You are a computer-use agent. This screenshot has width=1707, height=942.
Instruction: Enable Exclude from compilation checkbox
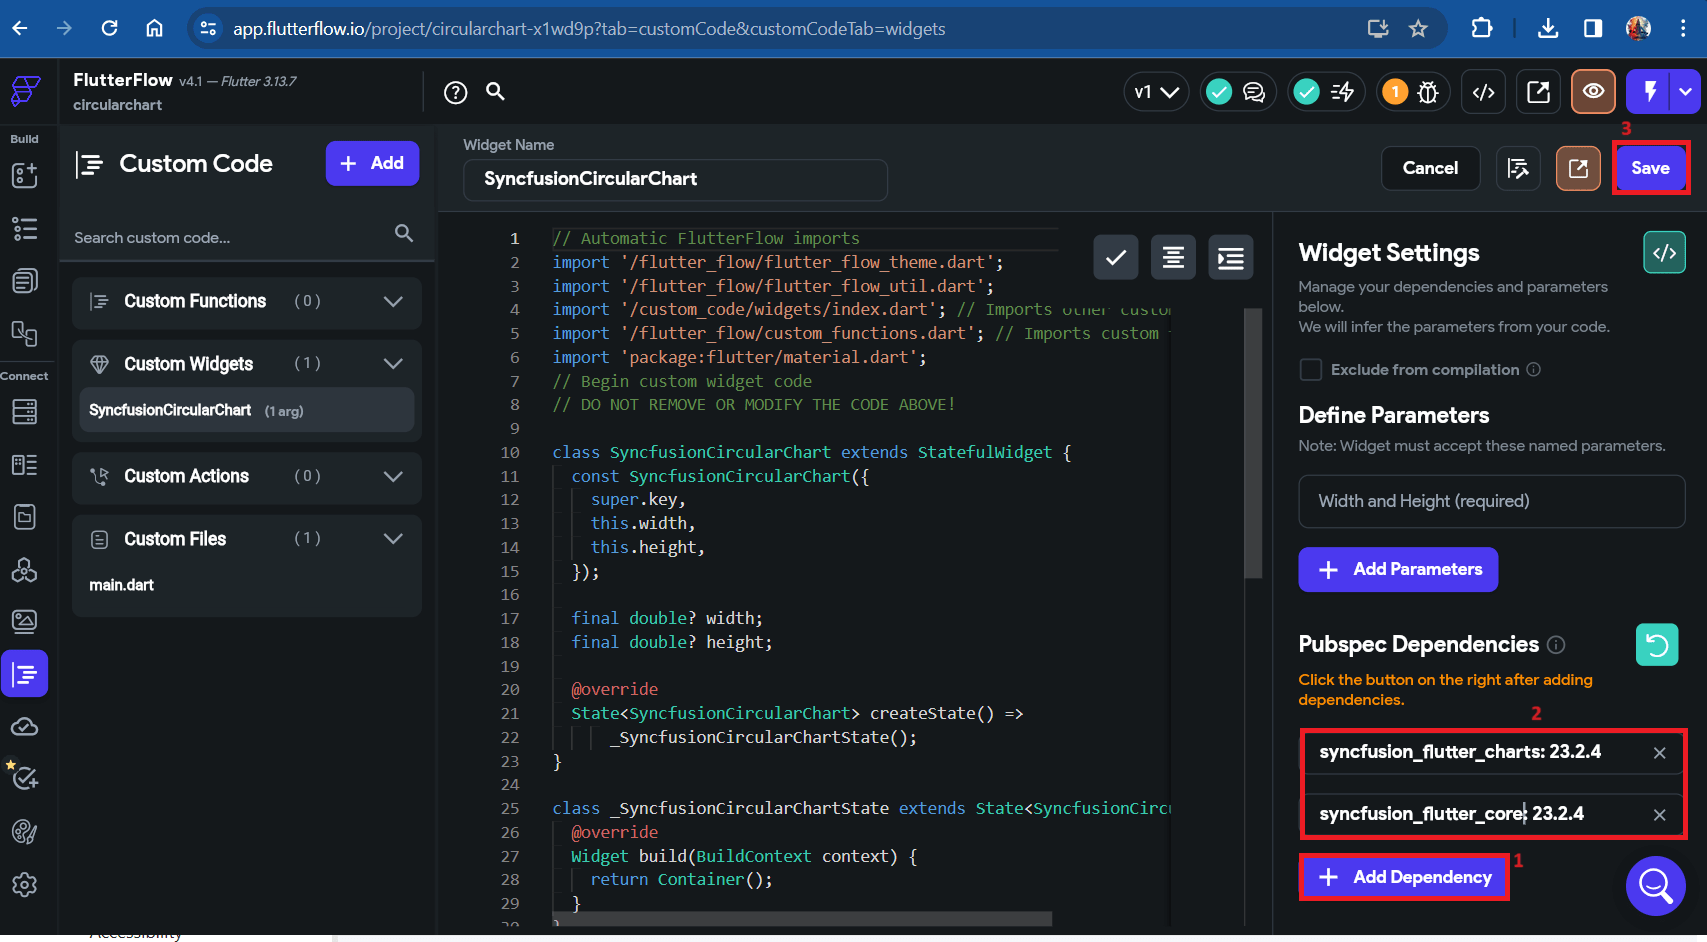coord(1310,370)
